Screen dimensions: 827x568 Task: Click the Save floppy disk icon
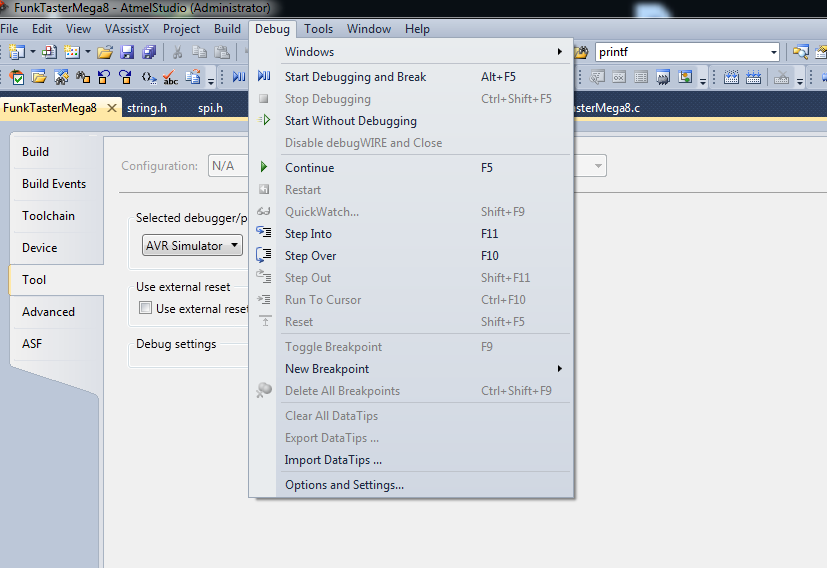(127, 52)
